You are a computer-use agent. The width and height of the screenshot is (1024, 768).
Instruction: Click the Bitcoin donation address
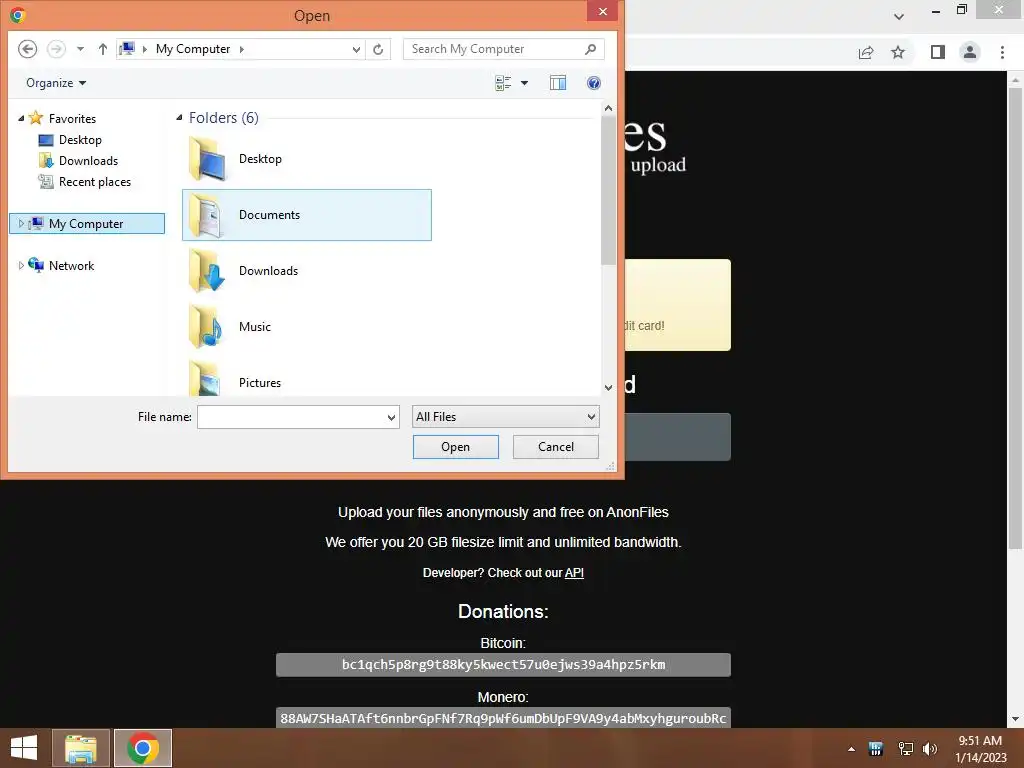click(x=503, y=665)
